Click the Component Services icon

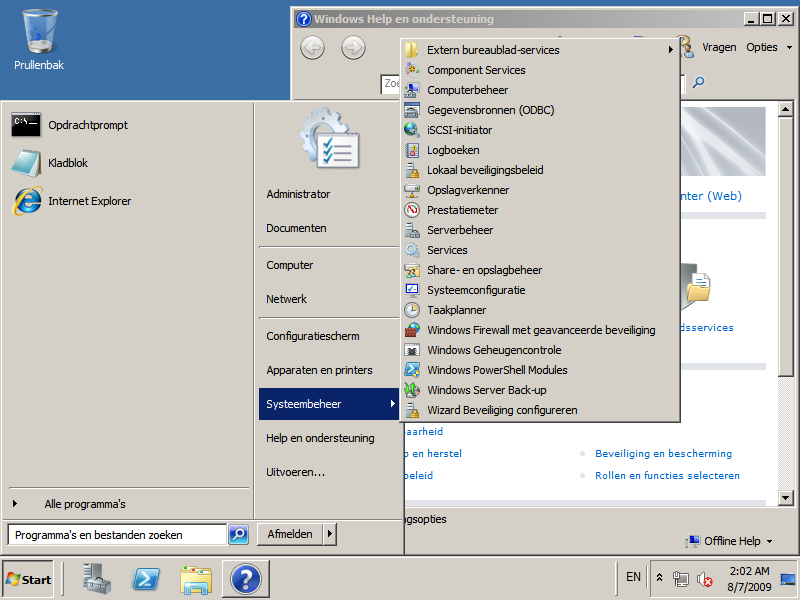pos(412,70)
